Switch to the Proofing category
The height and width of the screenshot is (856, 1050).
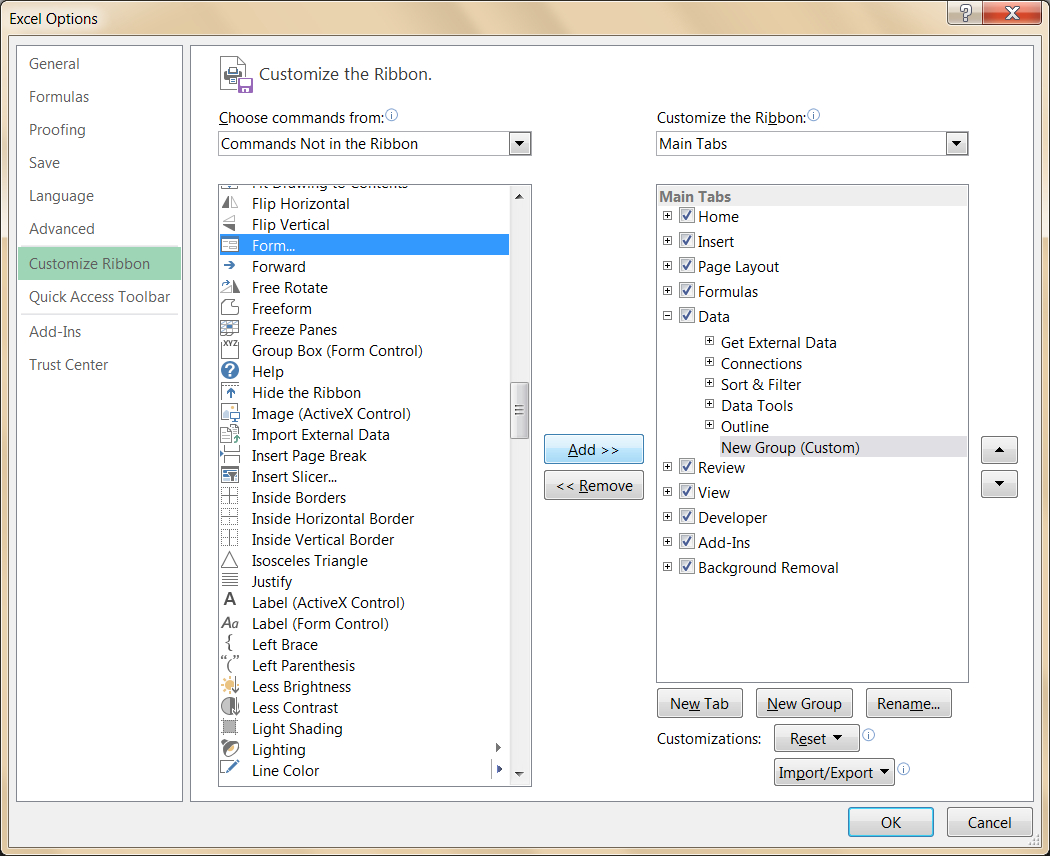[x=57, y=129]
